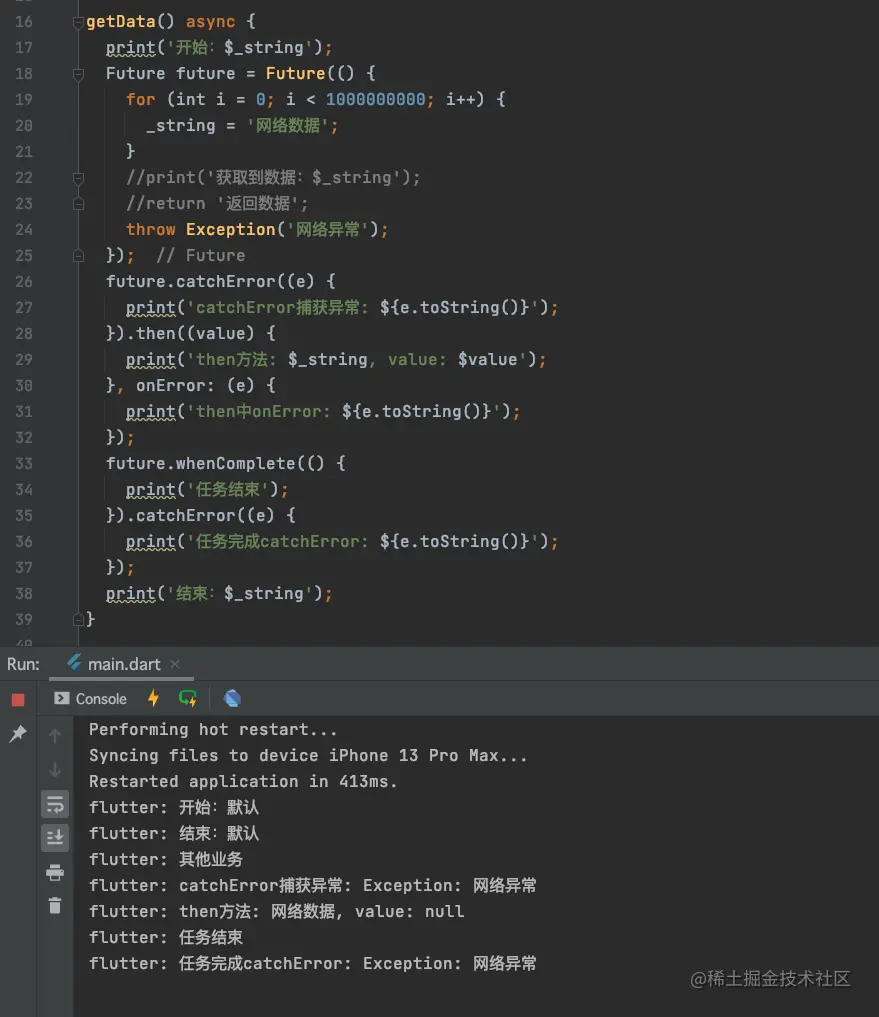Click line number 24 in the gutter

pos(24,230)
